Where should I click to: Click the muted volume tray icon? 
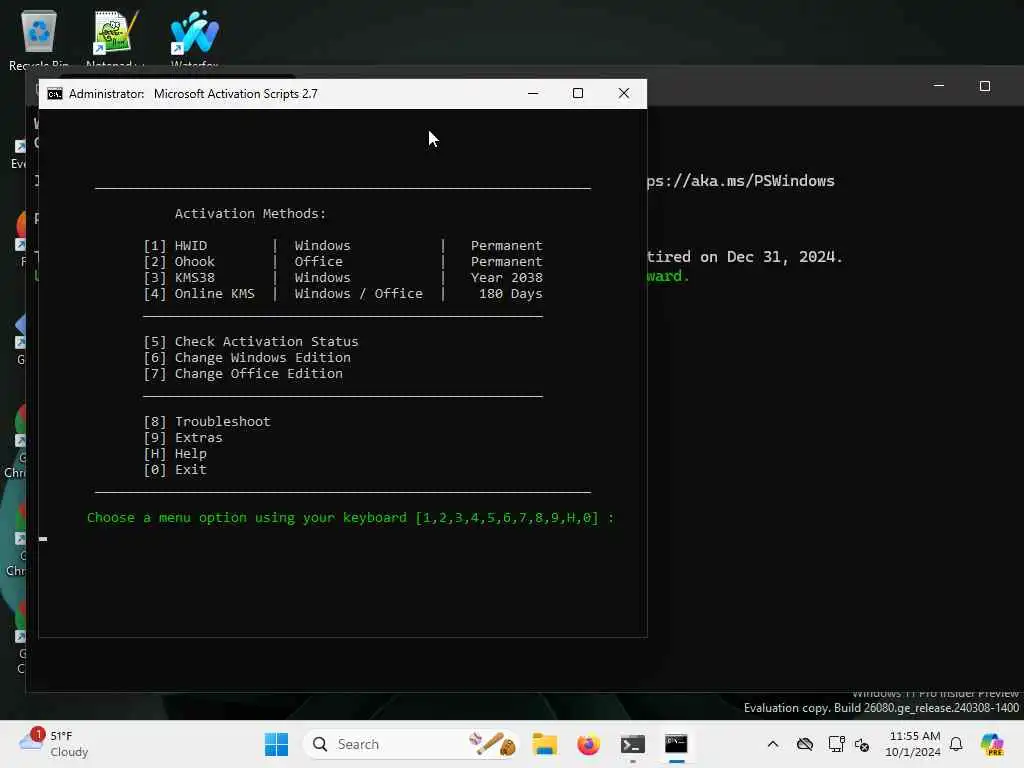[862, 744]
